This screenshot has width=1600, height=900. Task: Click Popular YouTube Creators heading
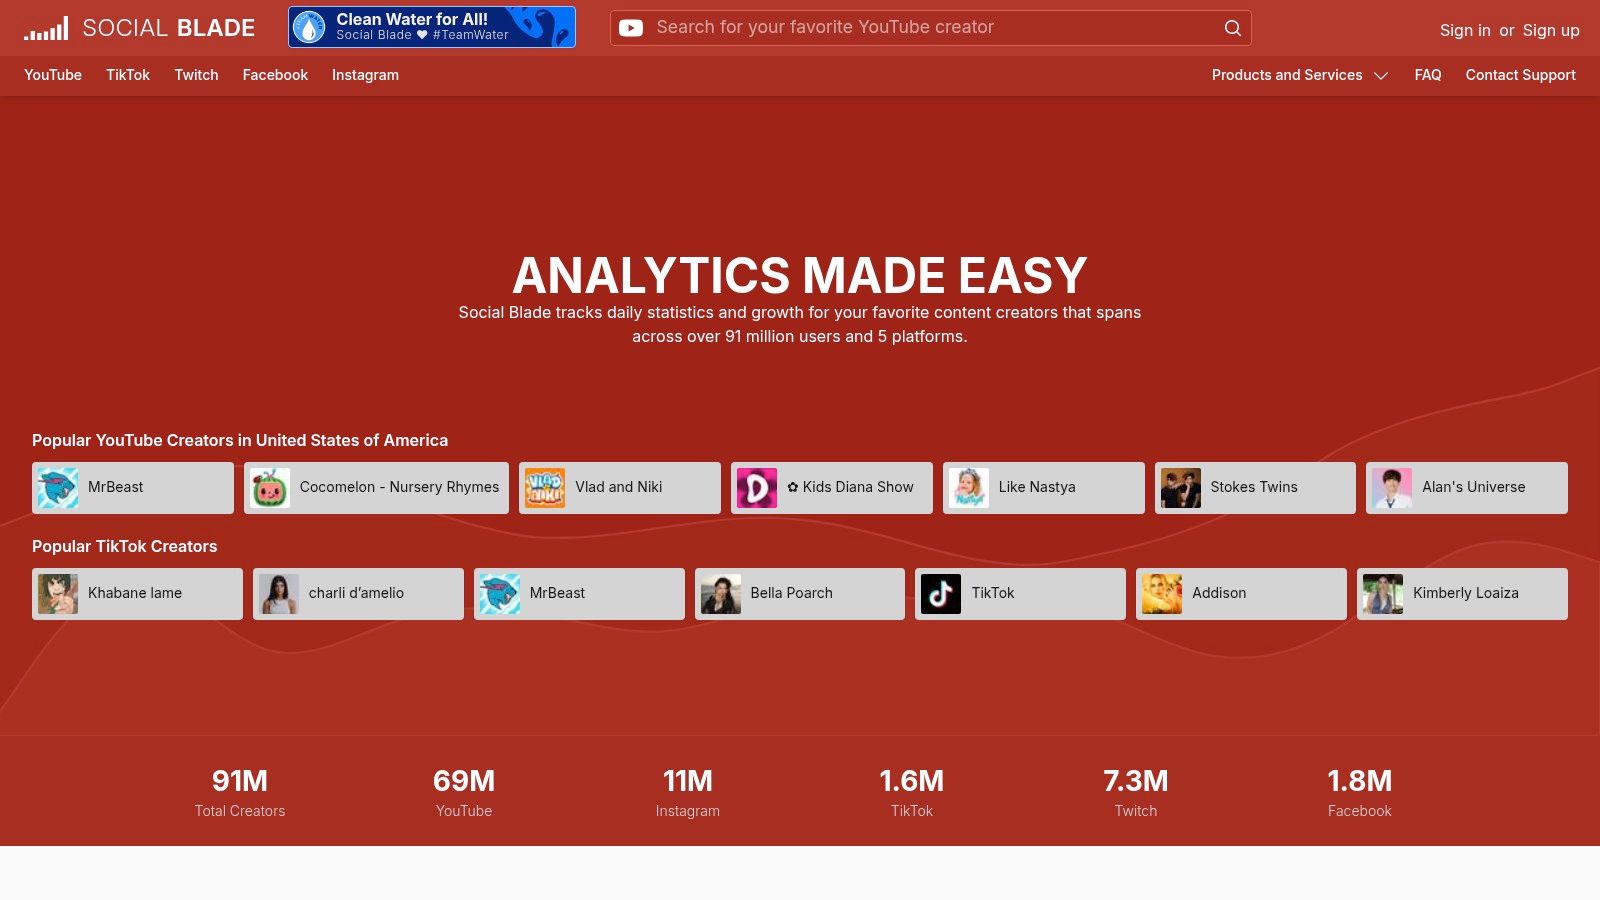tap(240, 440)
